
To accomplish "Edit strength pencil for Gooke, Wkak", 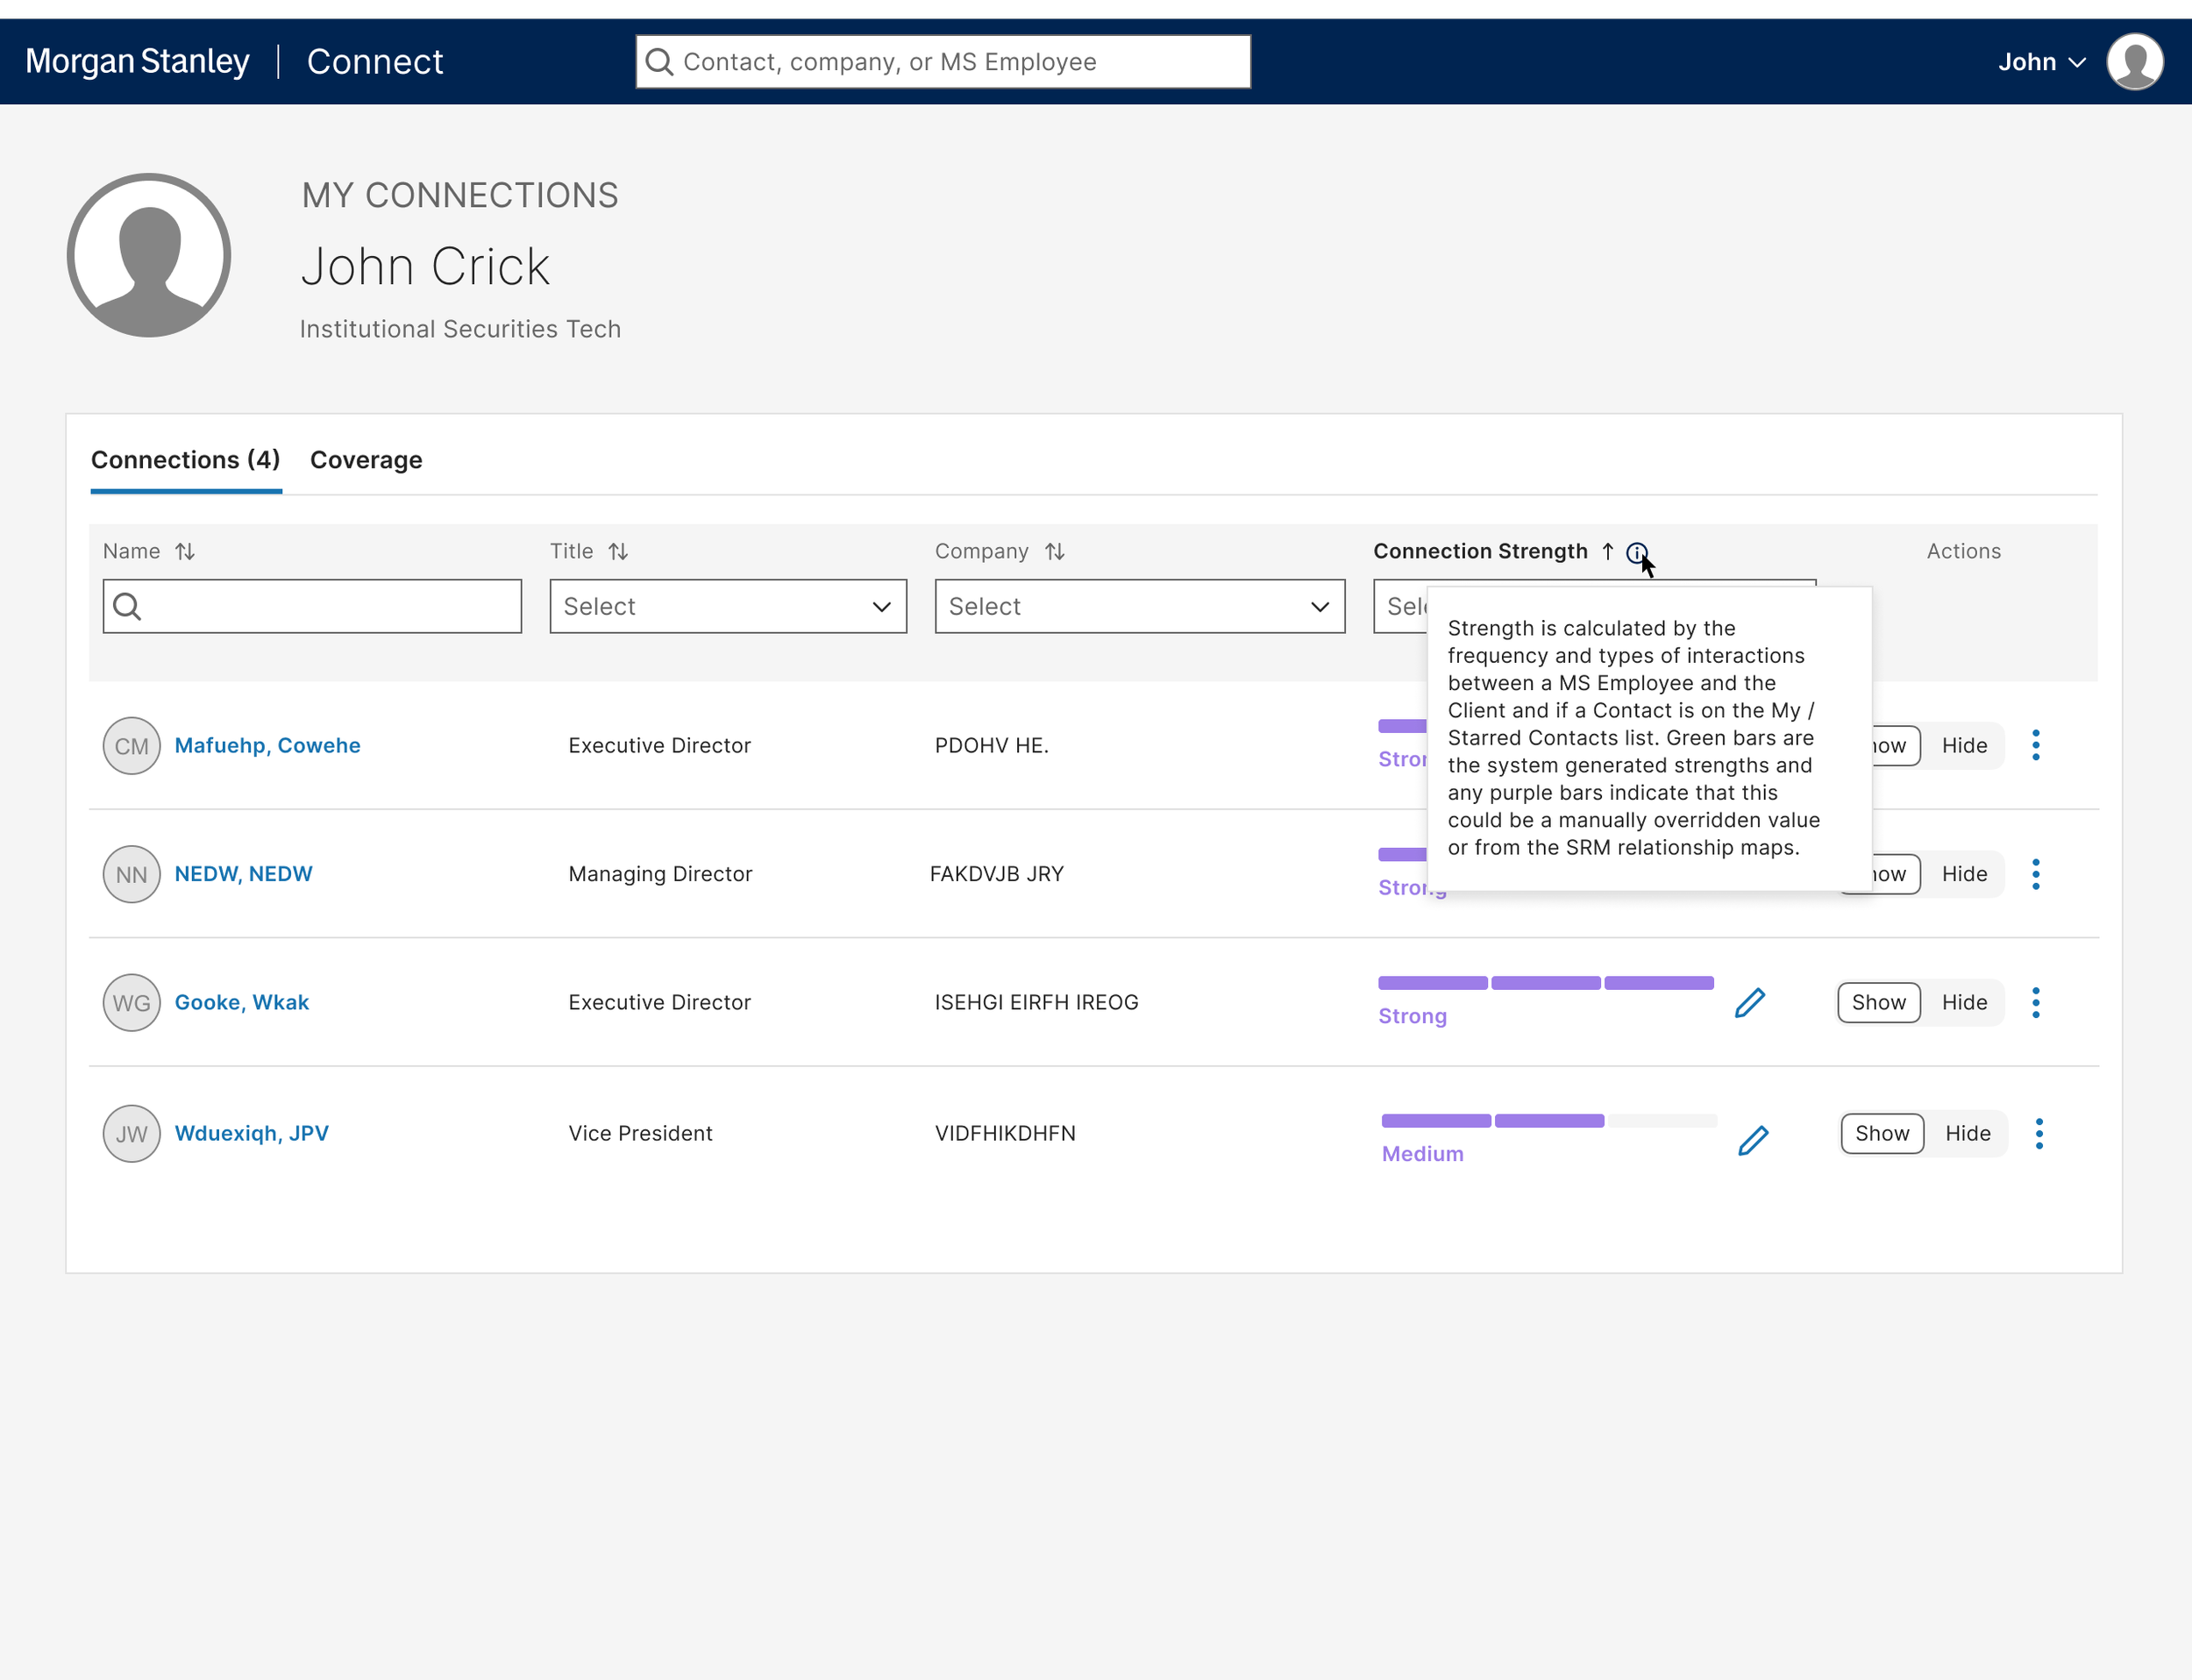I will [x=1749, y=1002].
